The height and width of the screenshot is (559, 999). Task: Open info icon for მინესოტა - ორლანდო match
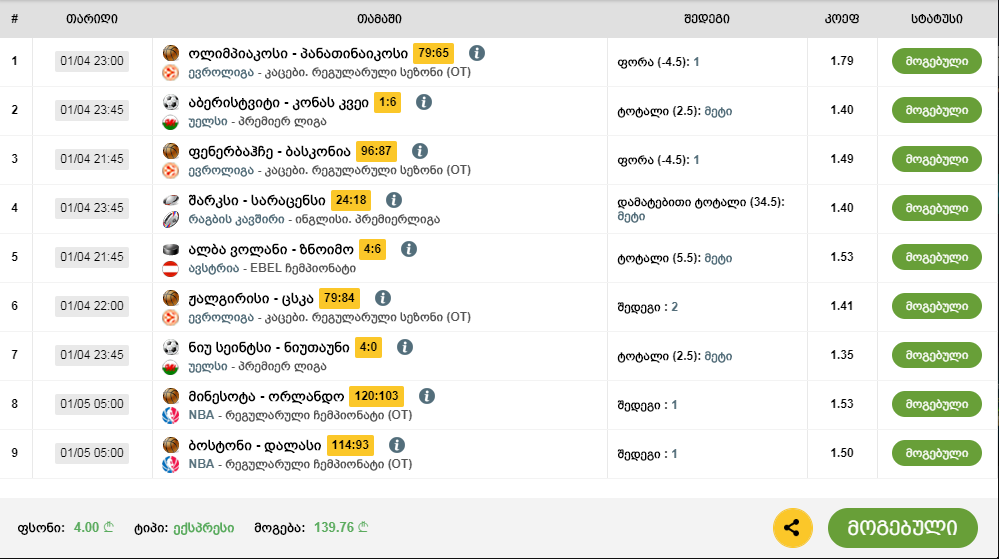pos(427,396)
